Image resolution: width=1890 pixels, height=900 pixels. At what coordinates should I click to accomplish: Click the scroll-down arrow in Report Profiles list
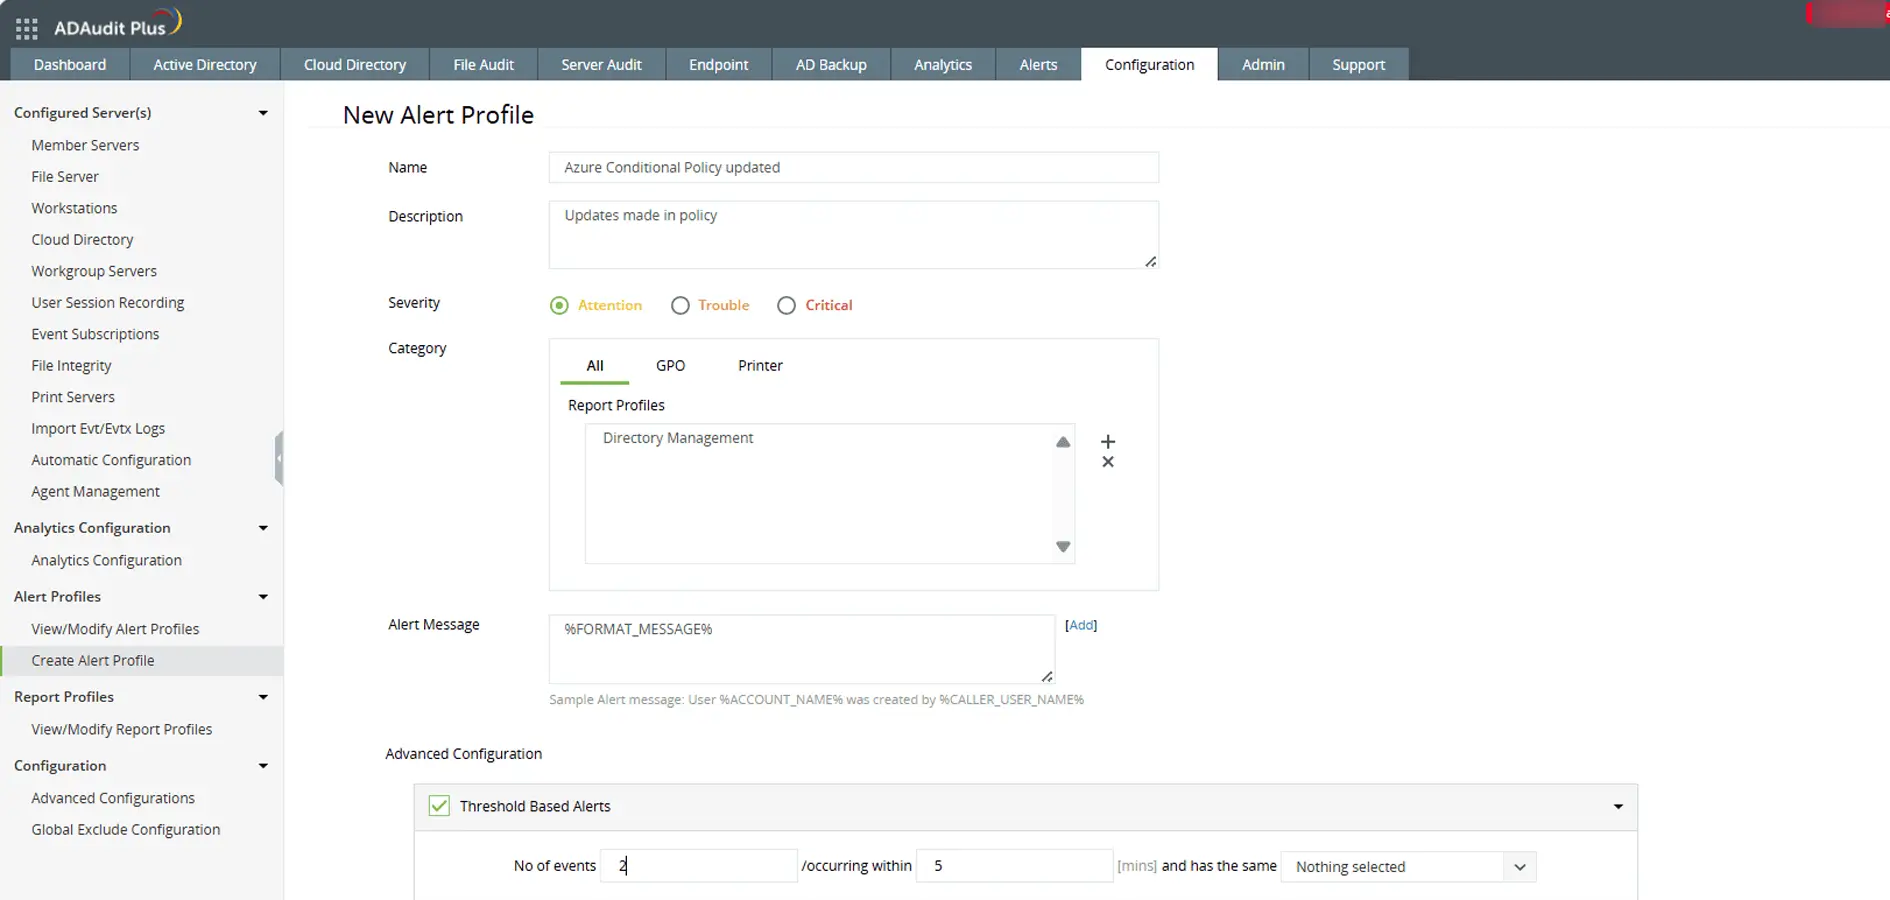pos(1062,547)
